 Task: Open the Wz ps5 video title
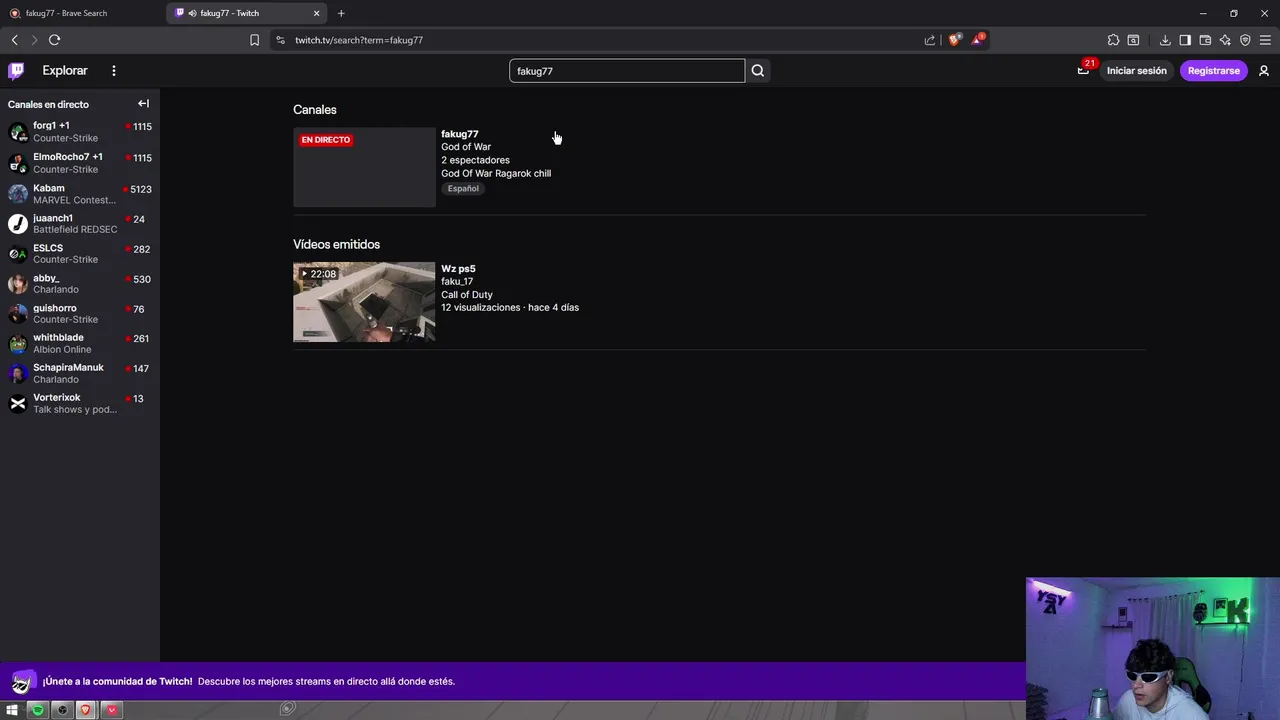tap(458, 269)
